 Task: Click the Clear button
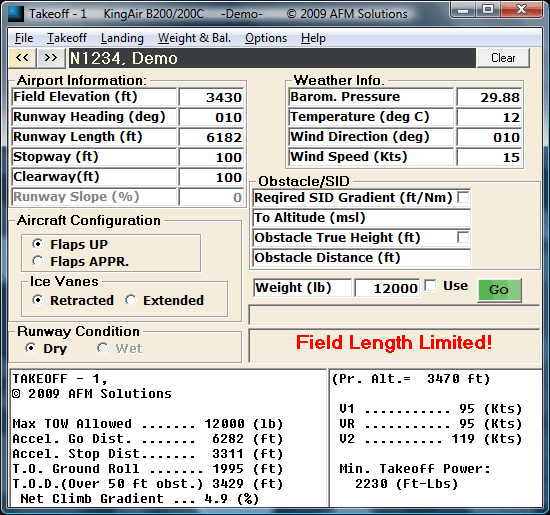(503, 58)
